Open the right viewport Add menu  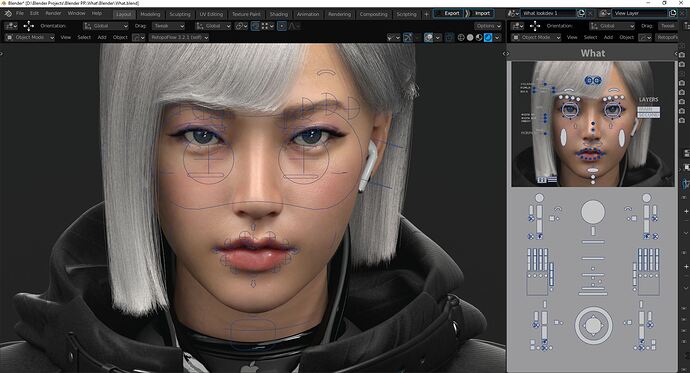pyautogui.click(x=608, y=37)
